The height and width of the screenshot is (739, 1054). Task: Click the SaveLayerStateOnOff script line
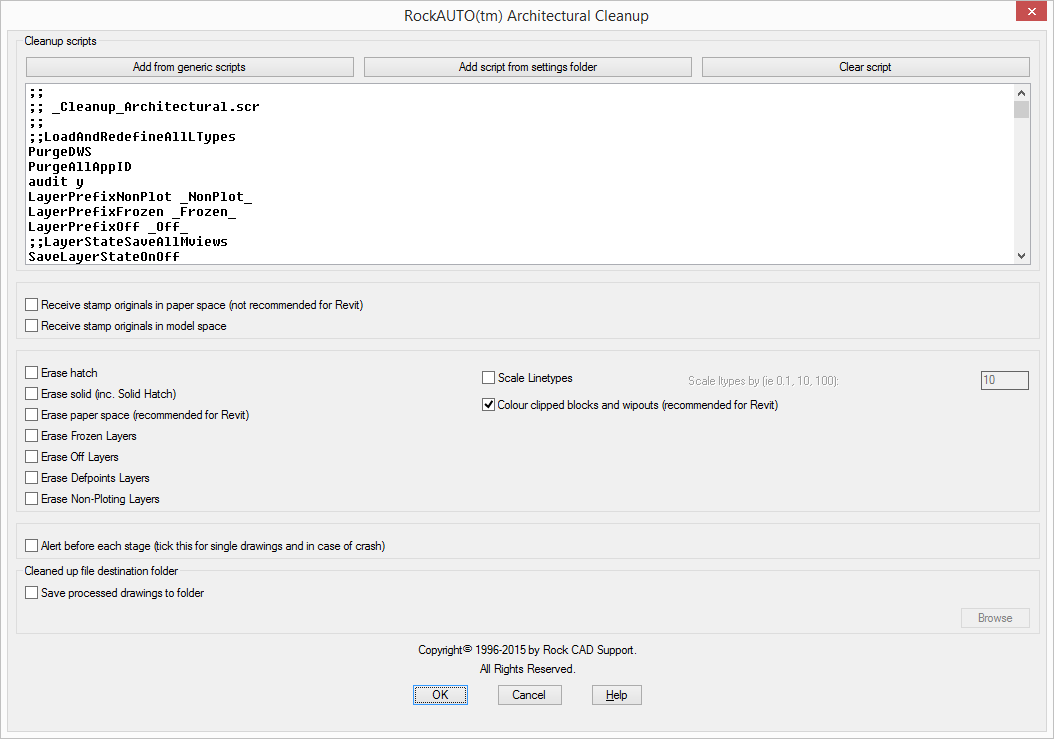[104, 257]
